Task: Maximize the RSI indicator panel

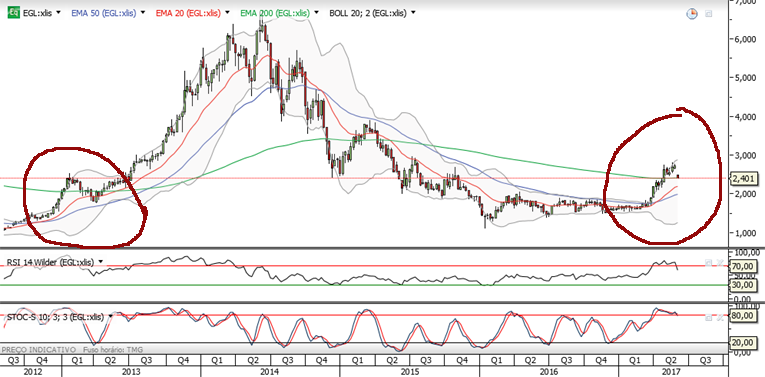Action: (708, 263)
